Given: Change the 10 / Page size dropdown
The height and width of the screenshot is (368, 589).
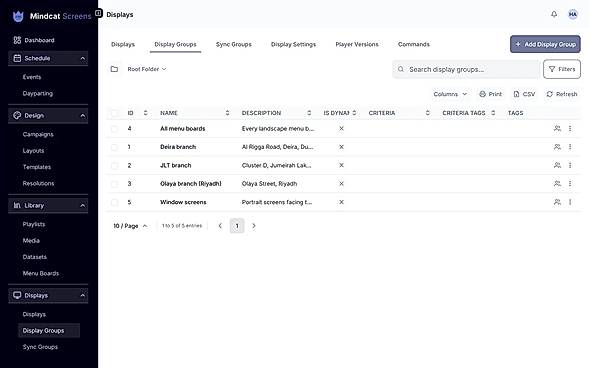Looking at the screenshot, I should tap(130, 226).
